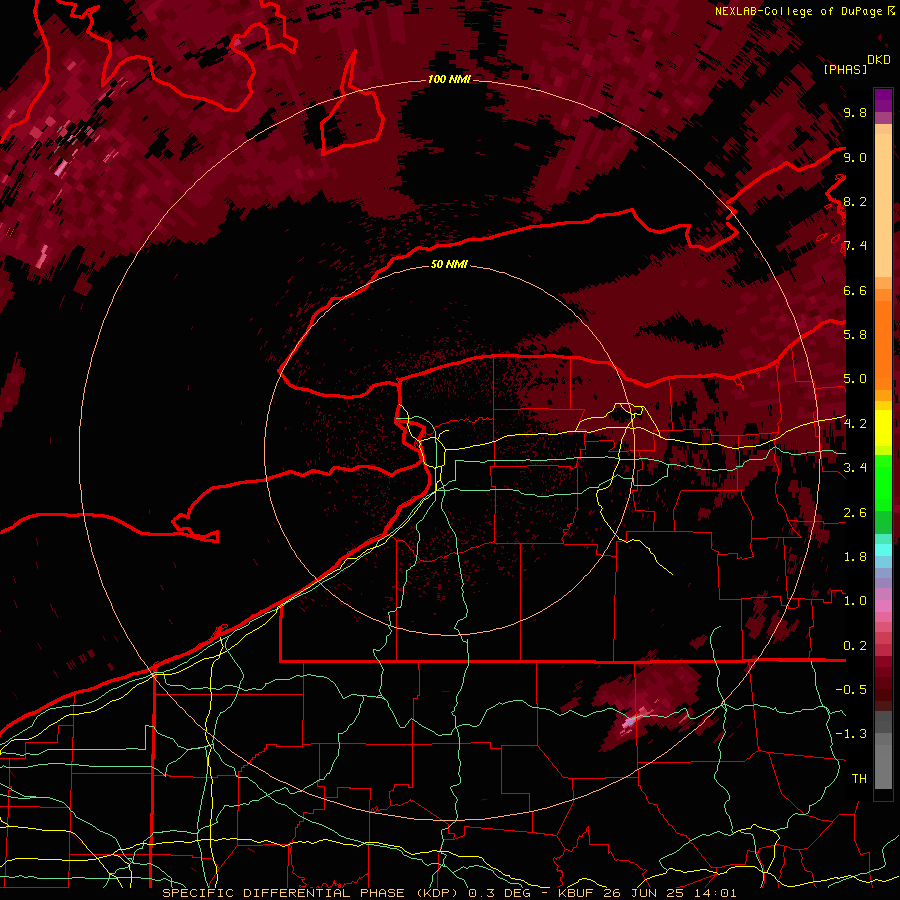This screenshot has width=900, height=900.
Task: Click the [PHAS] legend unit label
Action: [x=845, y=70]
